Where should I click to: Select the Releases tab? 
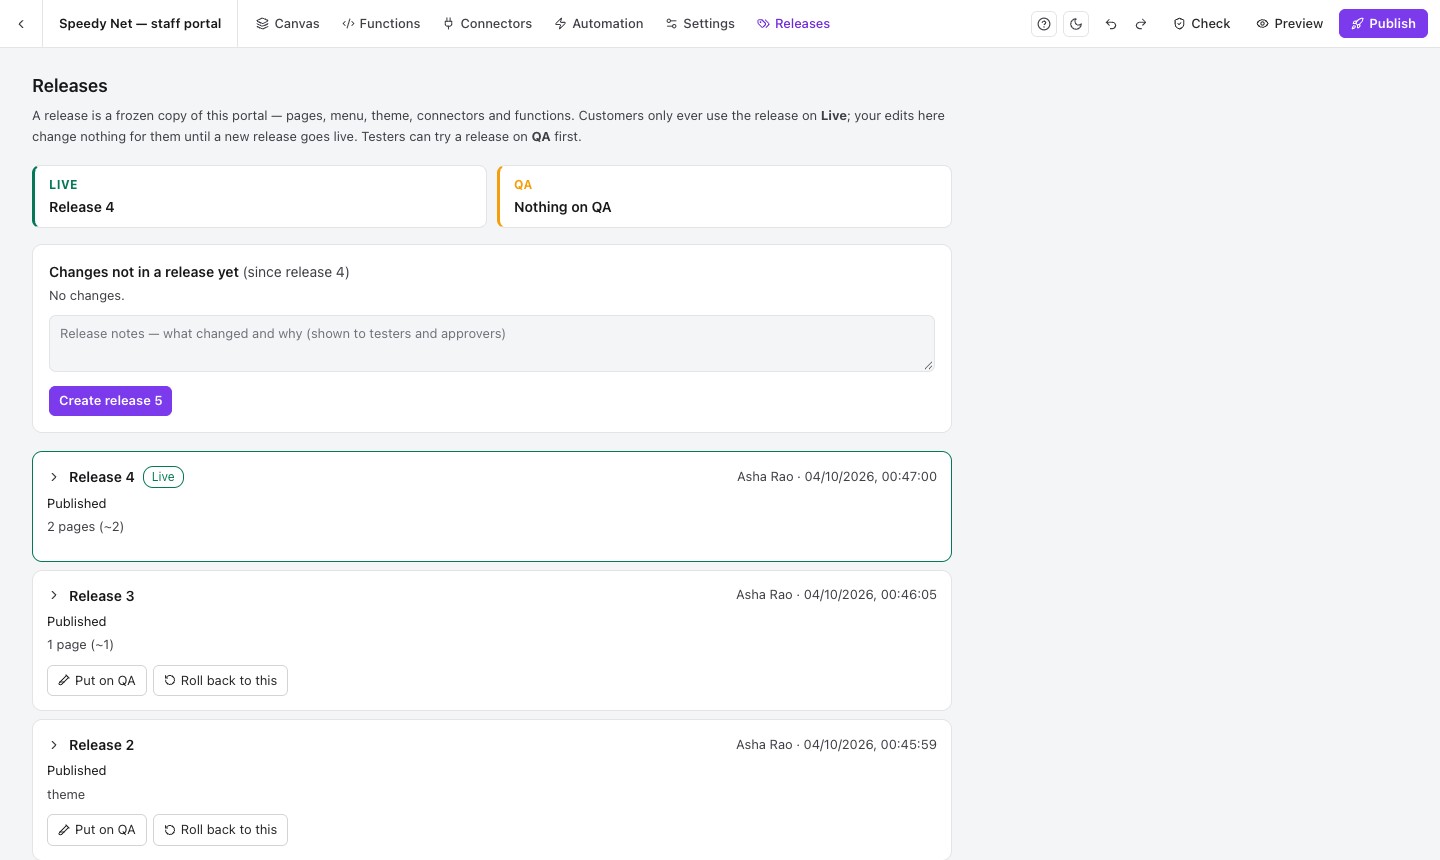[x=794, y=24]
